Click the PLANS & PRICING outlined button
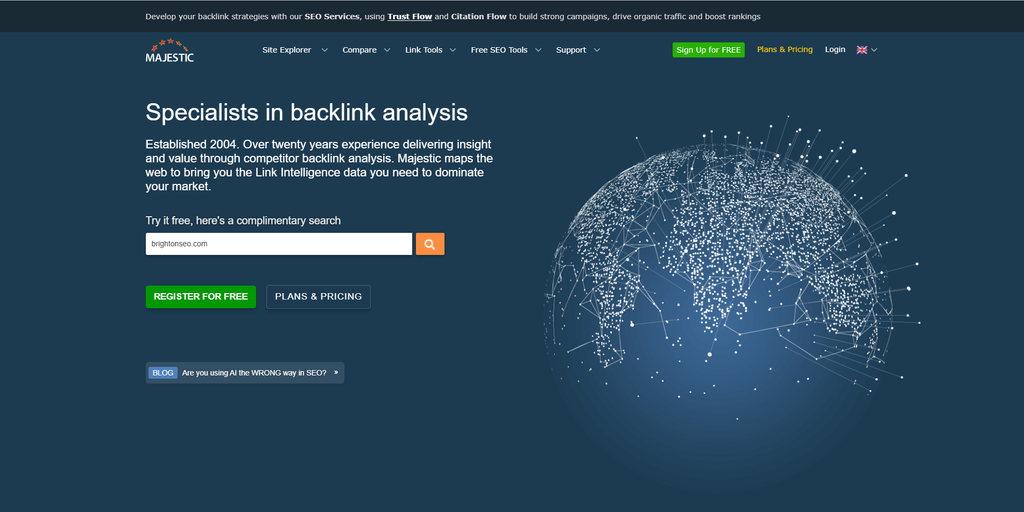This screenshot has width=1024, height=512. (x=318, y=296)
